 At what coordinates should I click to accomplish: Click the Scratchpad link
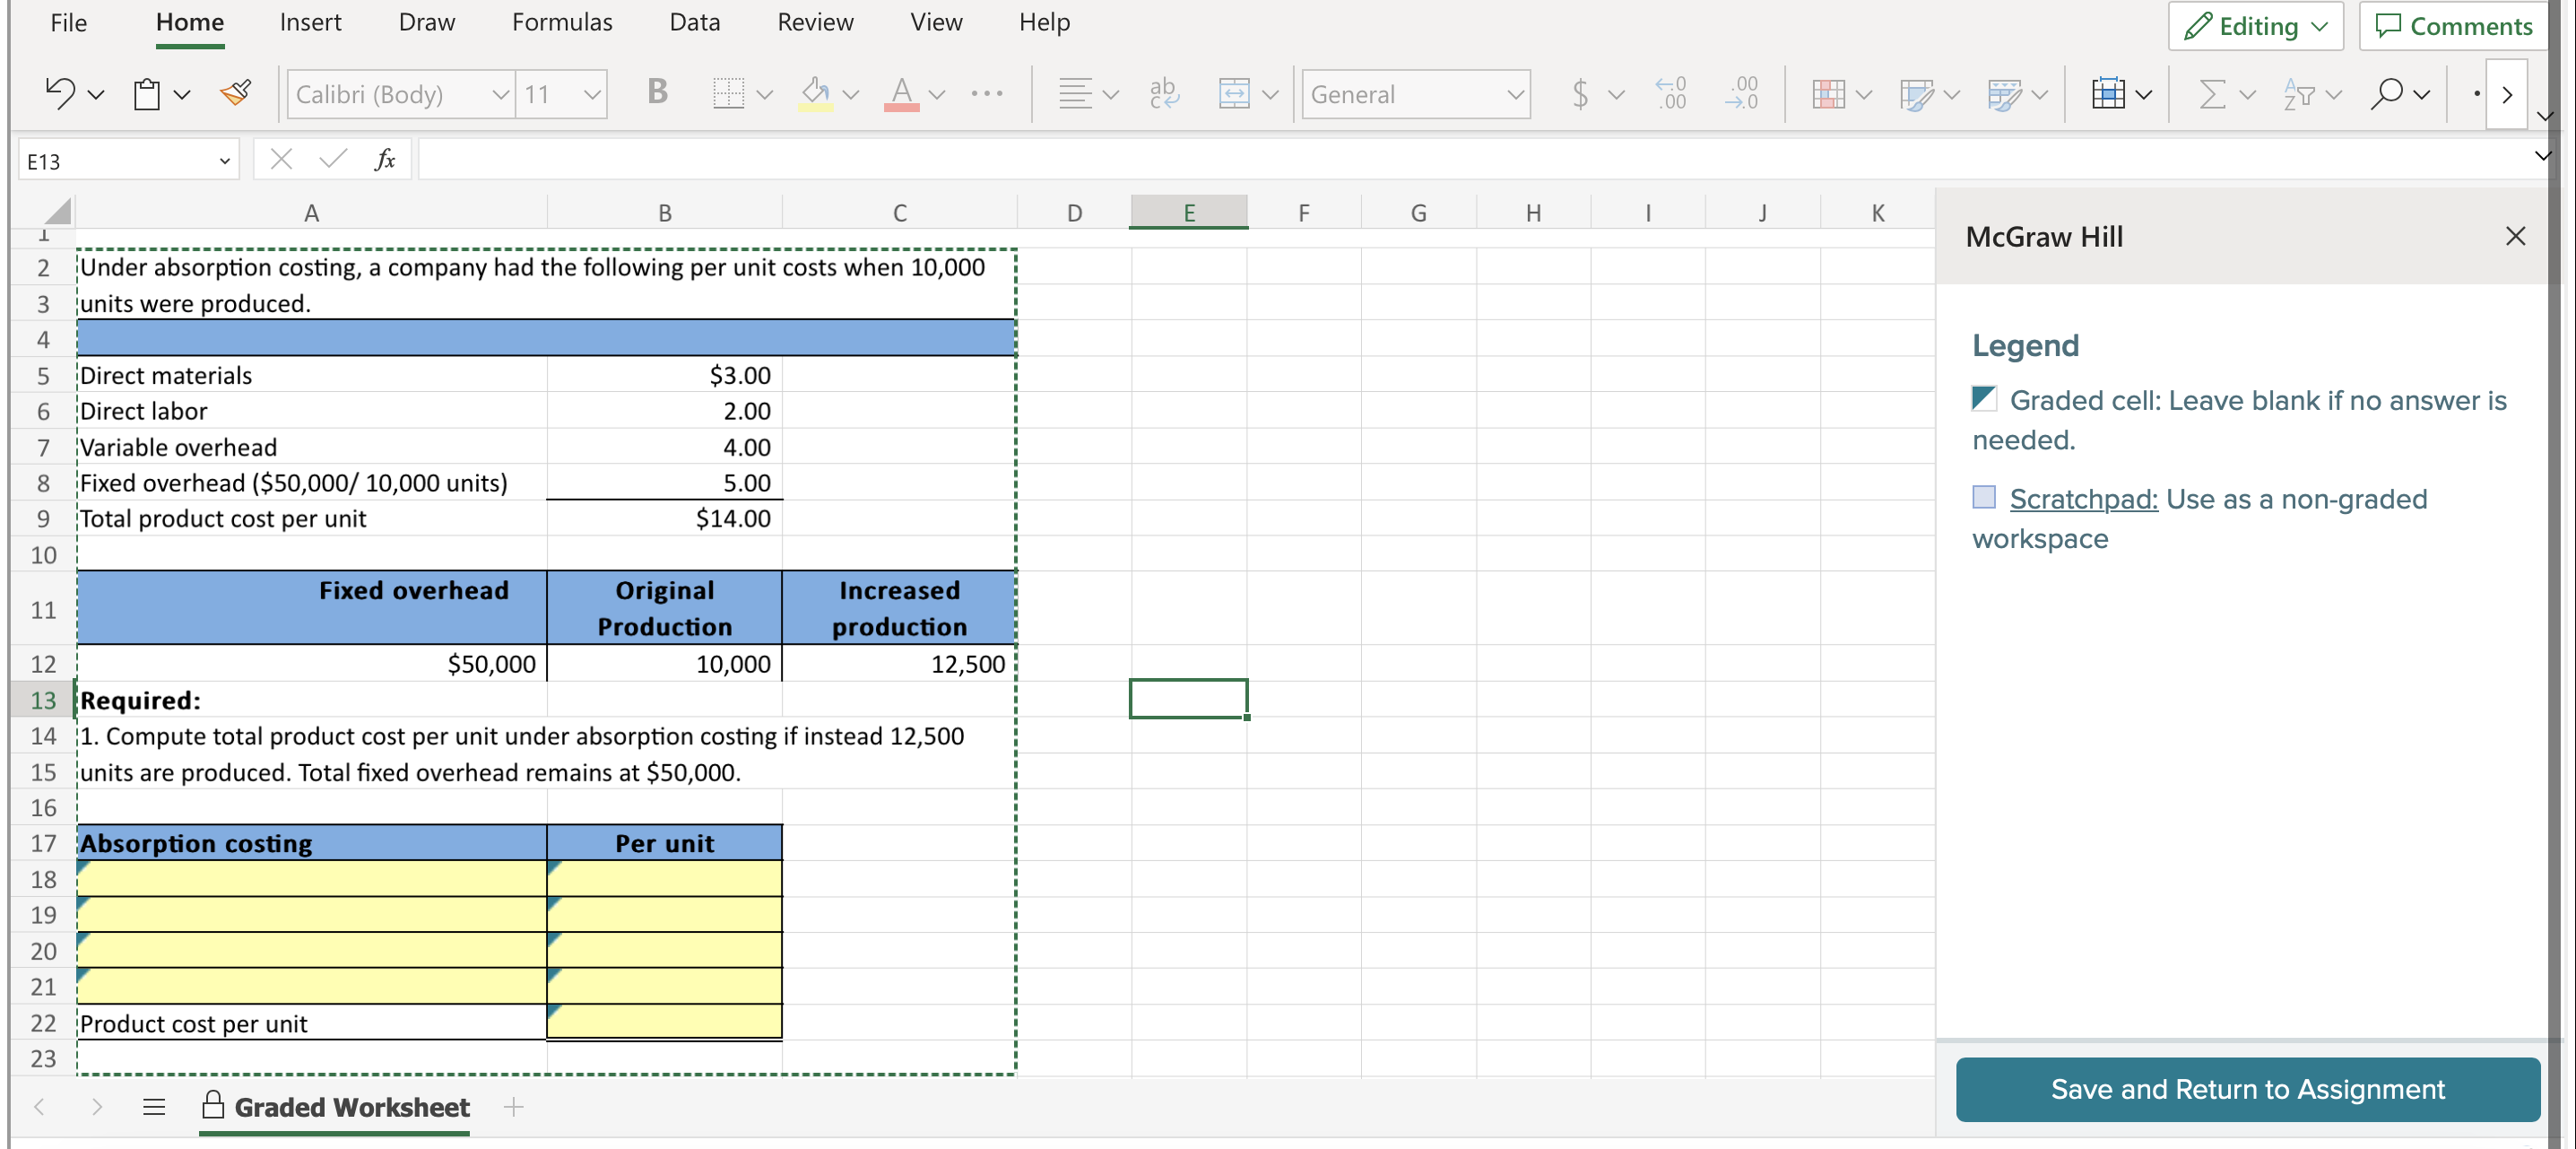[2083, 498]
